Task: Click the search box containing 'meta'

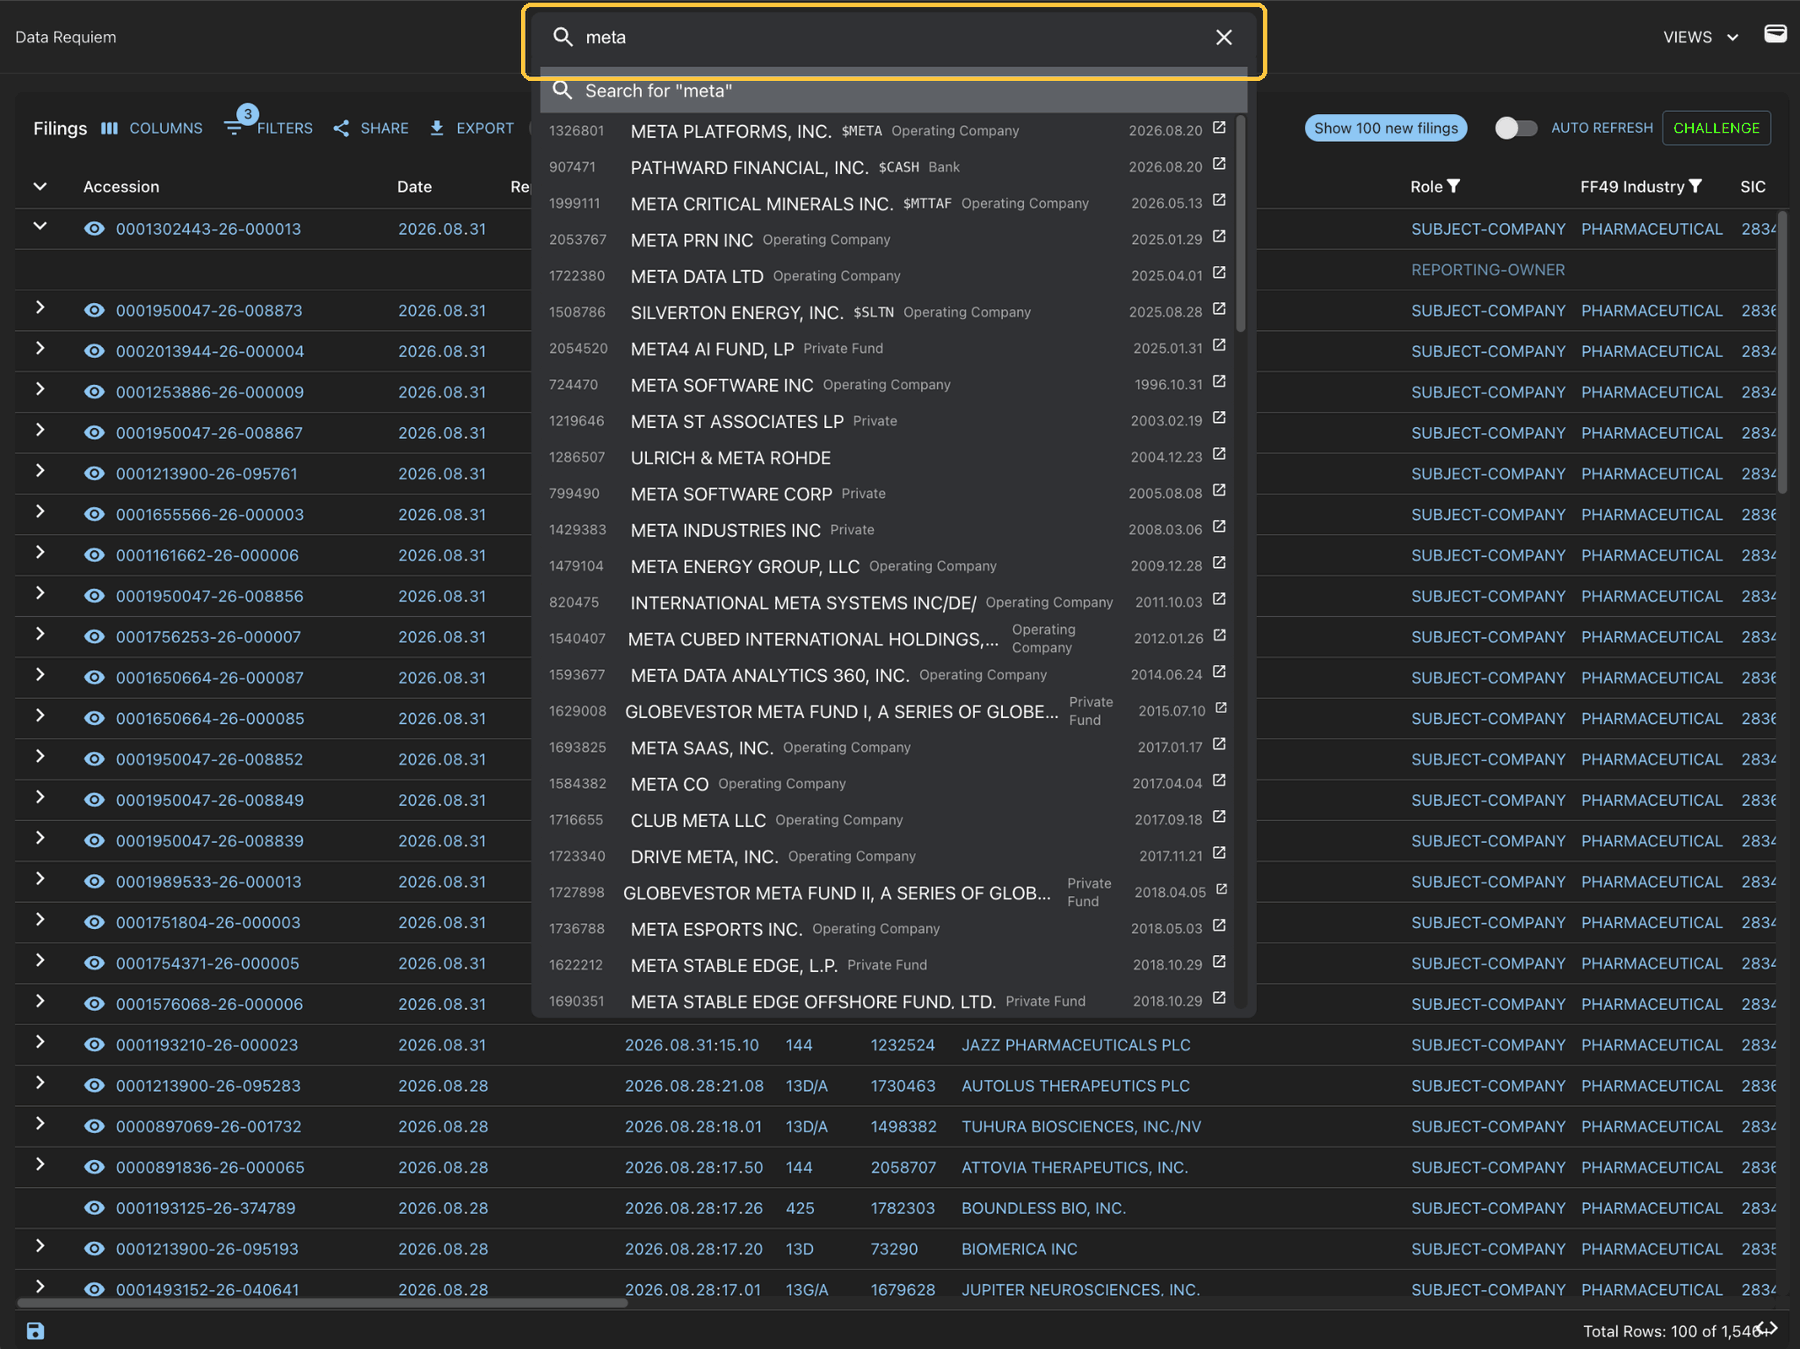Action: pos(893,37)
